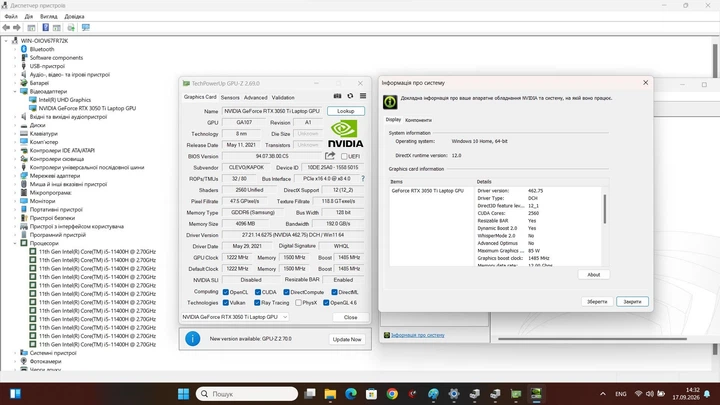
Task: Toggle the Ray Tracing checkbox
Action: tap(257, 303)
